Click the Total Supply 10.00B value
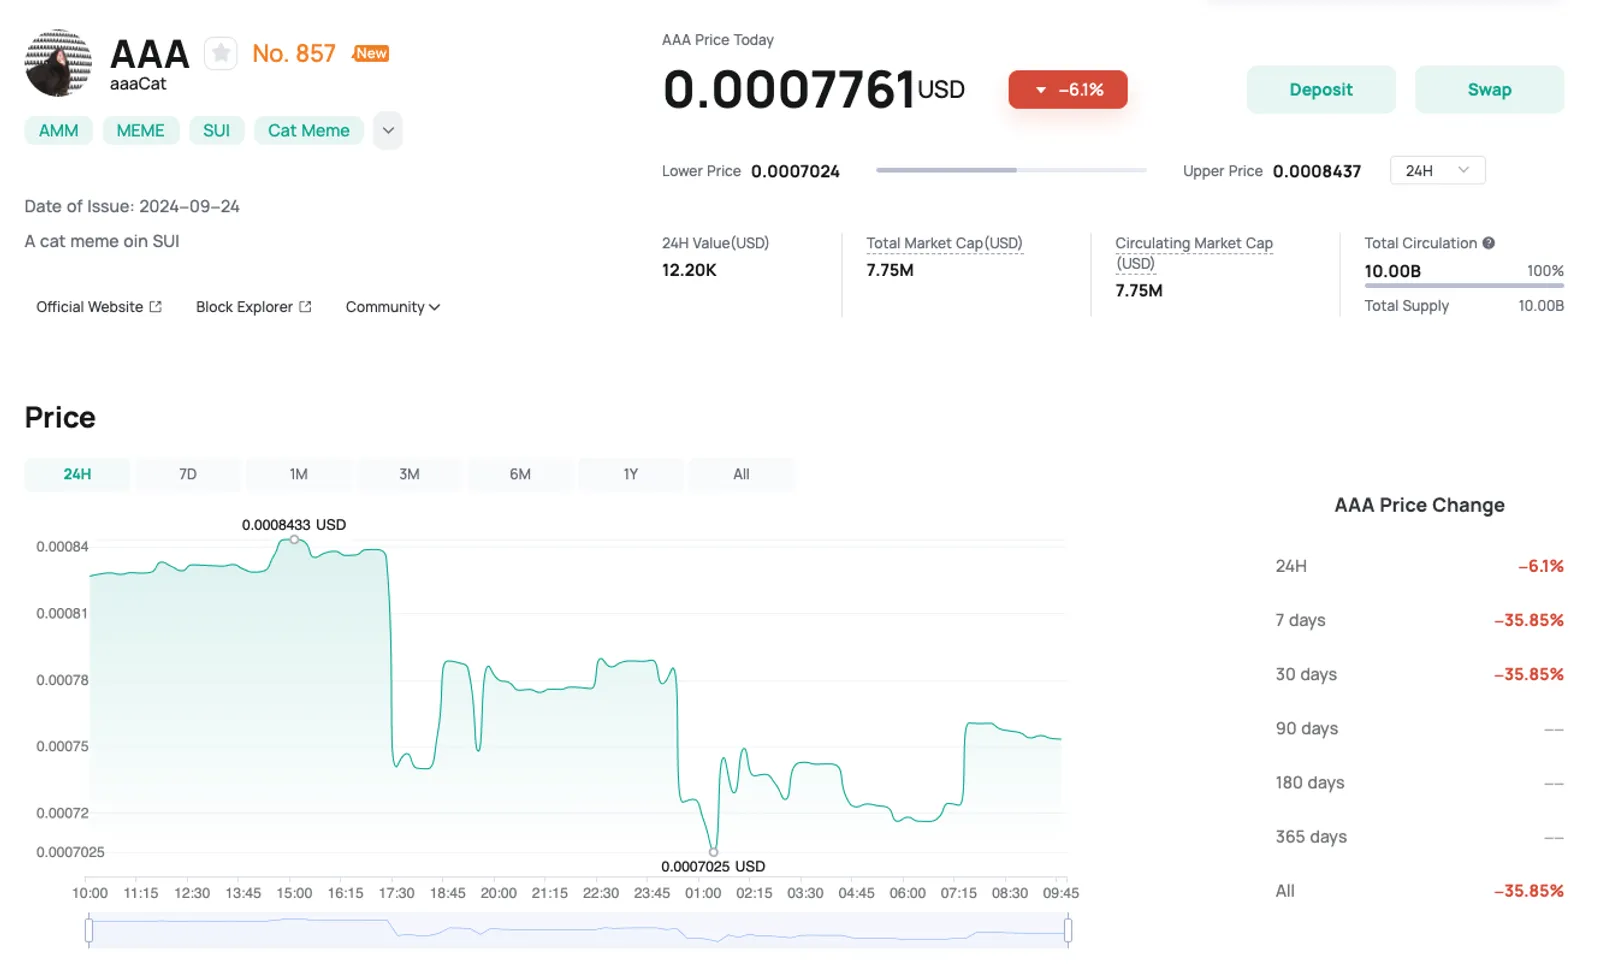Viewport: 1600px width, 974px height. tap(1541, 306)
